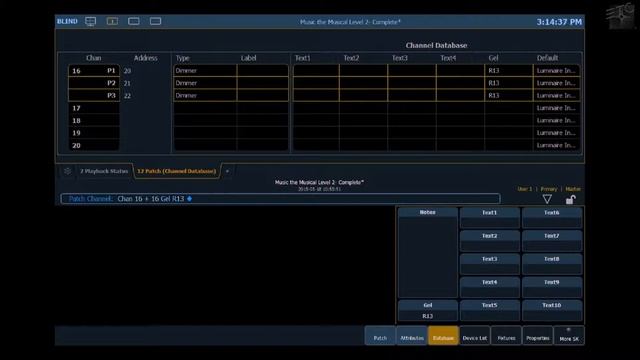This screenshot has height=360, width=640.
Task: Click the Type column header
Action: [x=182, y=58]
